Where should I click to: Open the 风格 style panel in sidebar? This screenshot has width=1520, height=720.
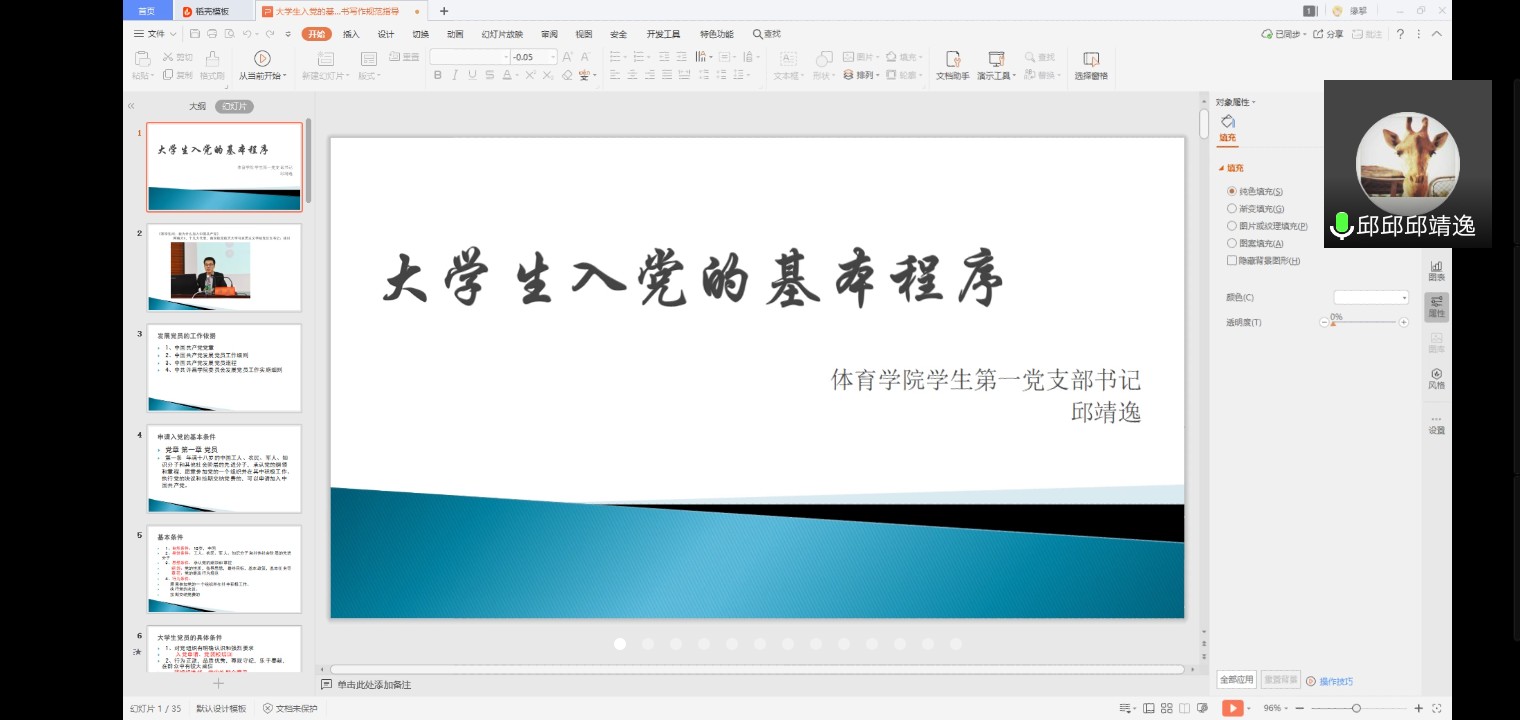tap(1436, 378)
